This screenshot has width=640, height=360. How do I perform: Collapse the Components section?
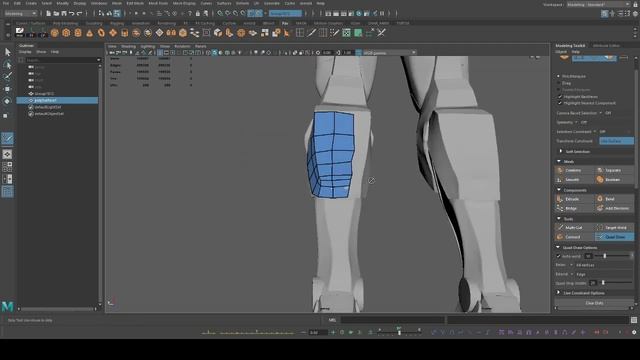pyautogui.click(x=559, y=190)
